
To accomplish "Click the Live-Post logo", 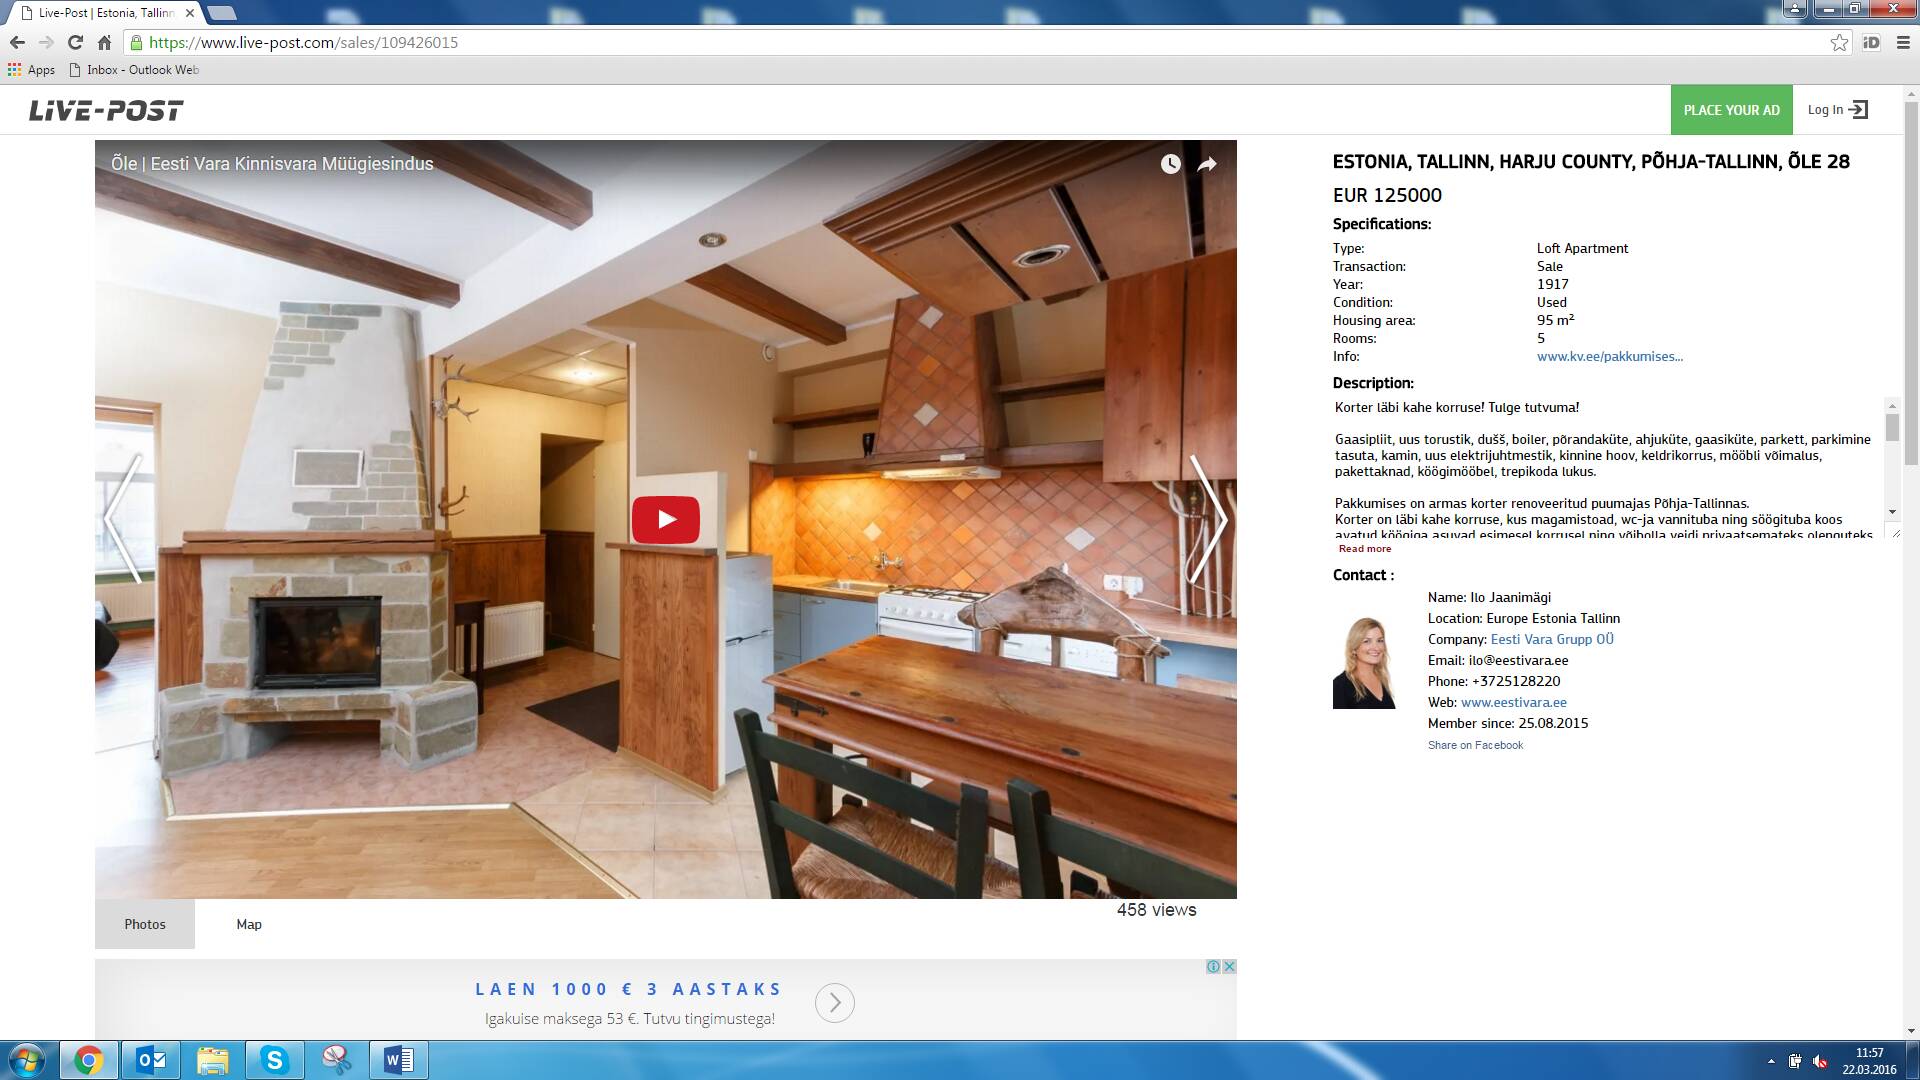I will pyautogui.click(x=106, y=110).
